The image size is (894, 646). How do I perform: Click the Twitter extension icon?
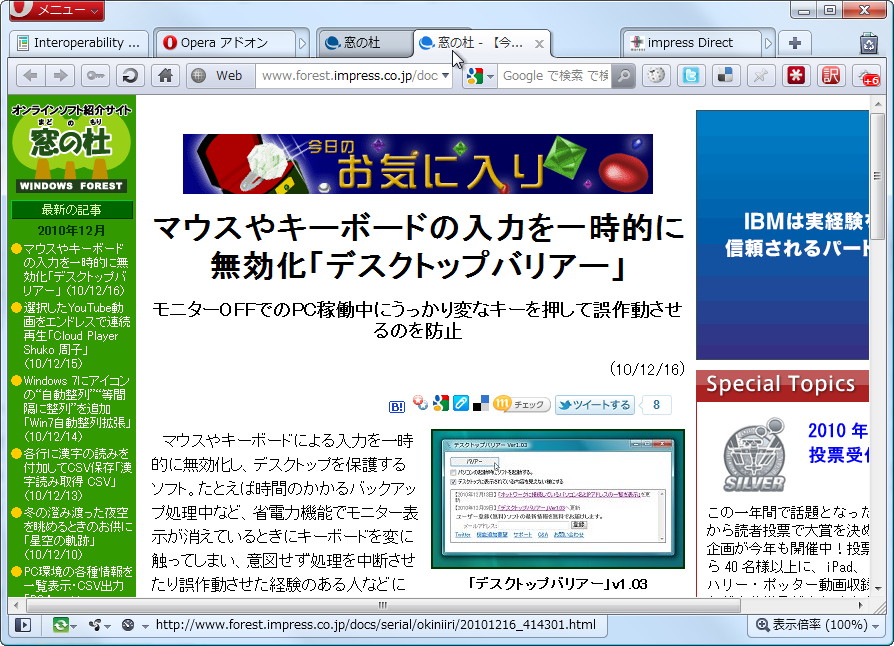pos(691,76)
